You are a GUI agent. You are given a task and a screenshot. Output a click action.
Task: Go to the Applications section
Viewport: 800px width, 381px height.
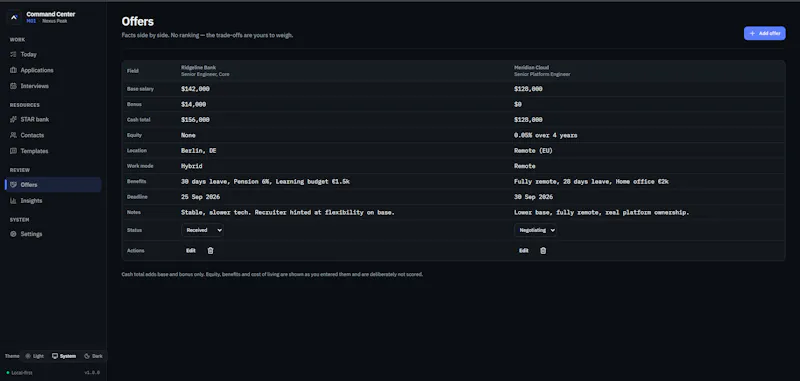[53, 70]
